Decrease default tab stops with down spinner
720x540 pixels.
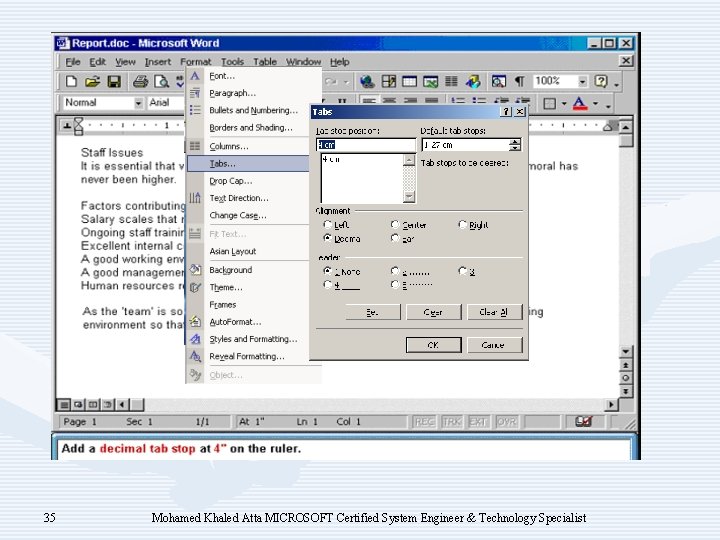point(515,148)
